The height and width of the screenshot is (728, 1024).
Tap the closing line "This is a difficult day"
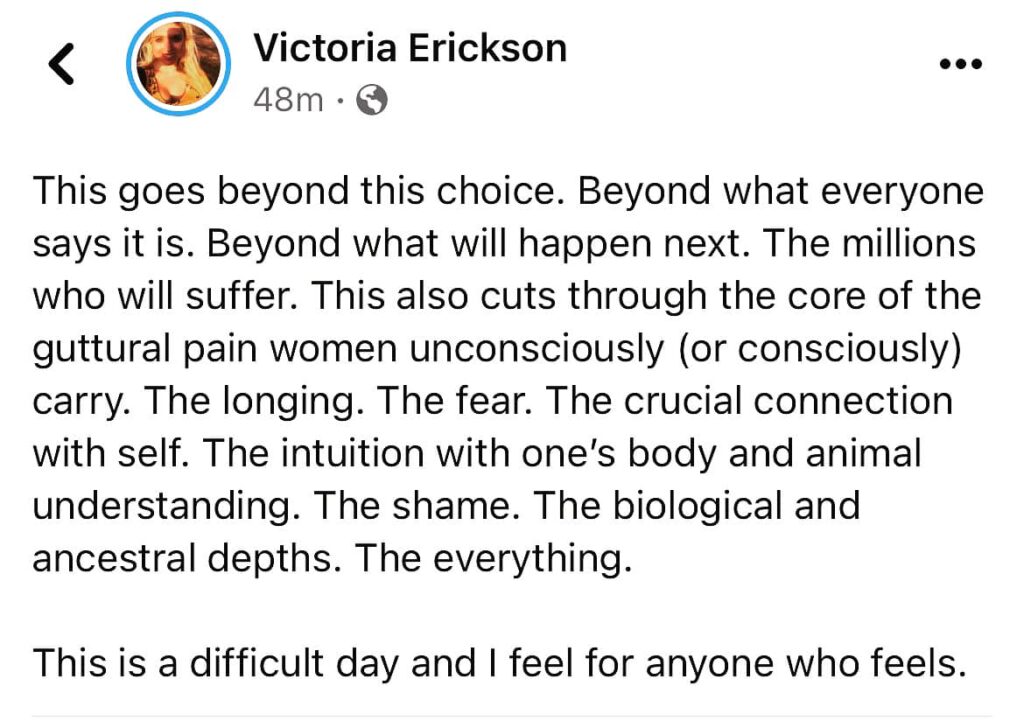coord(500,662)
